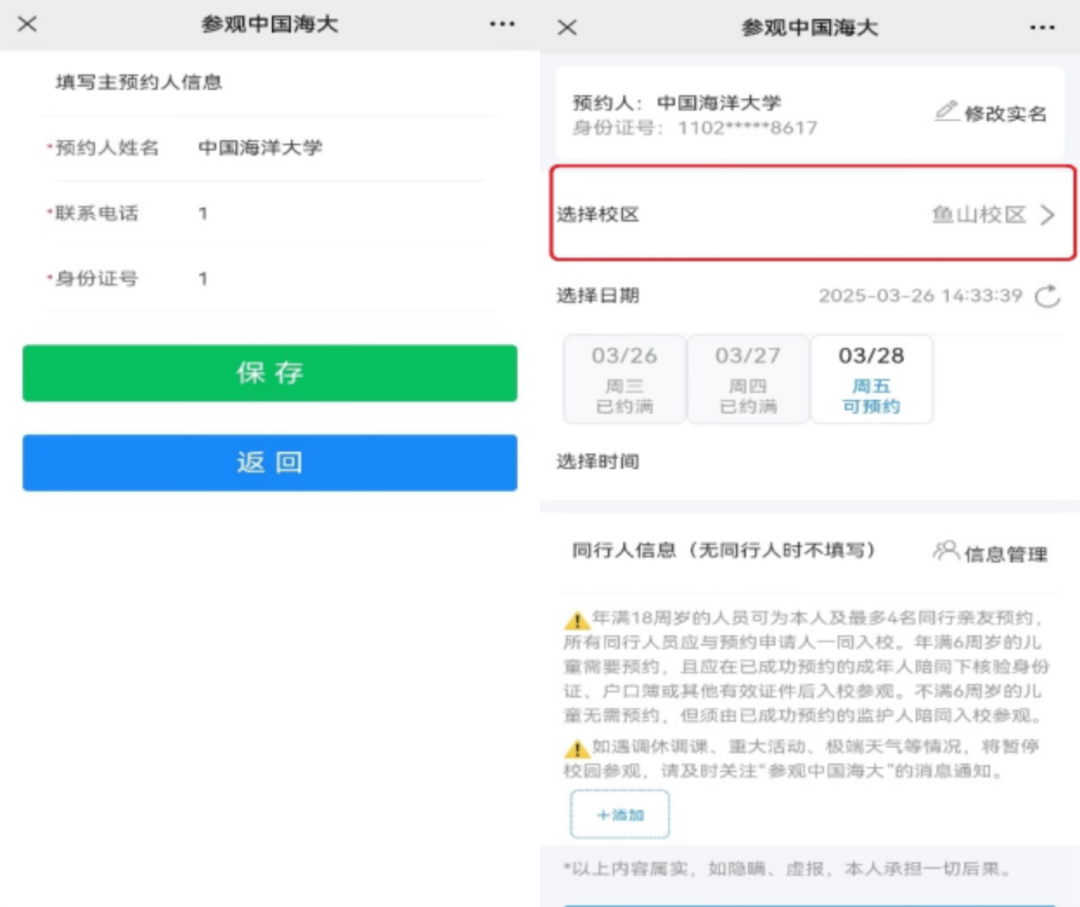Edit the 身份证号 field
Viewport: 1080px width, 907px height.
[269, 279]
